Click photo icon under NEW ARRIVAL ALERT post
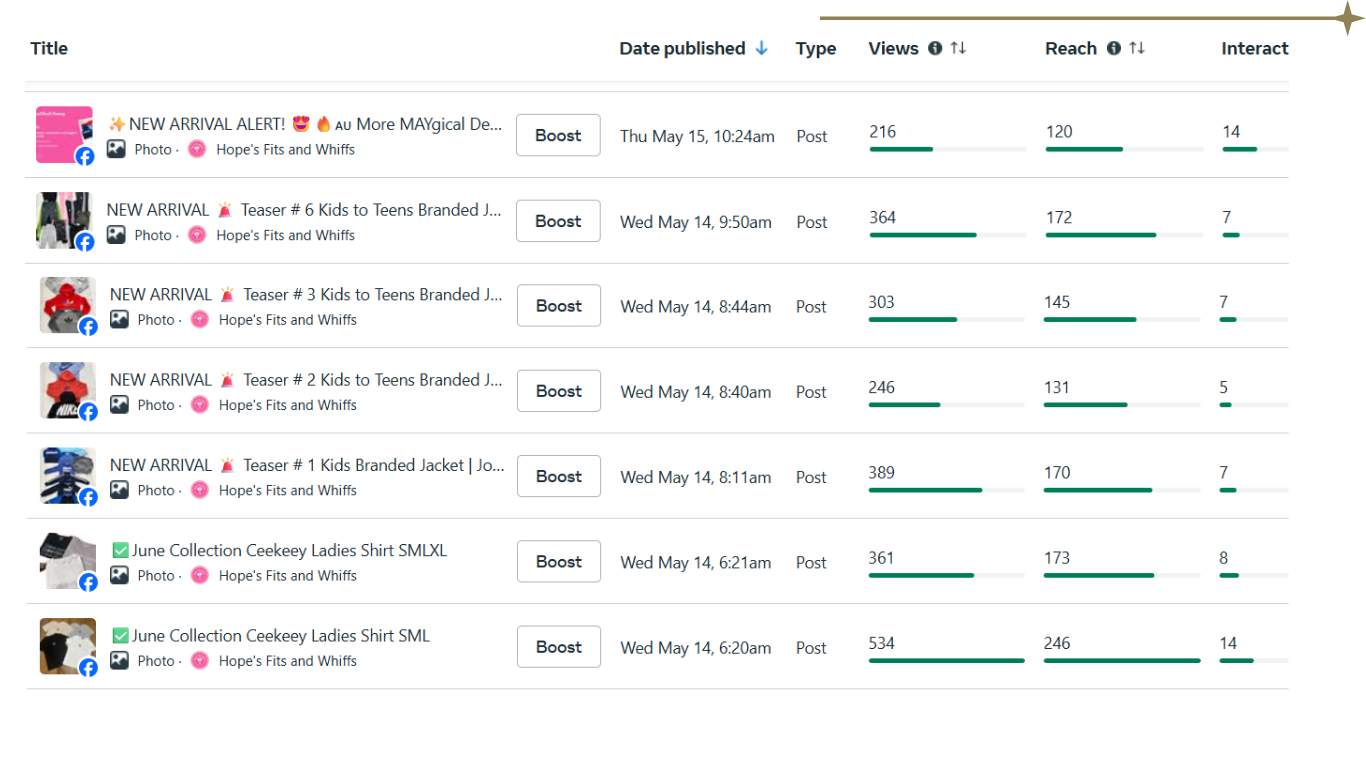Image resolution: width=1366 pixels, height=768 pixels. click(x=117, y=149)
